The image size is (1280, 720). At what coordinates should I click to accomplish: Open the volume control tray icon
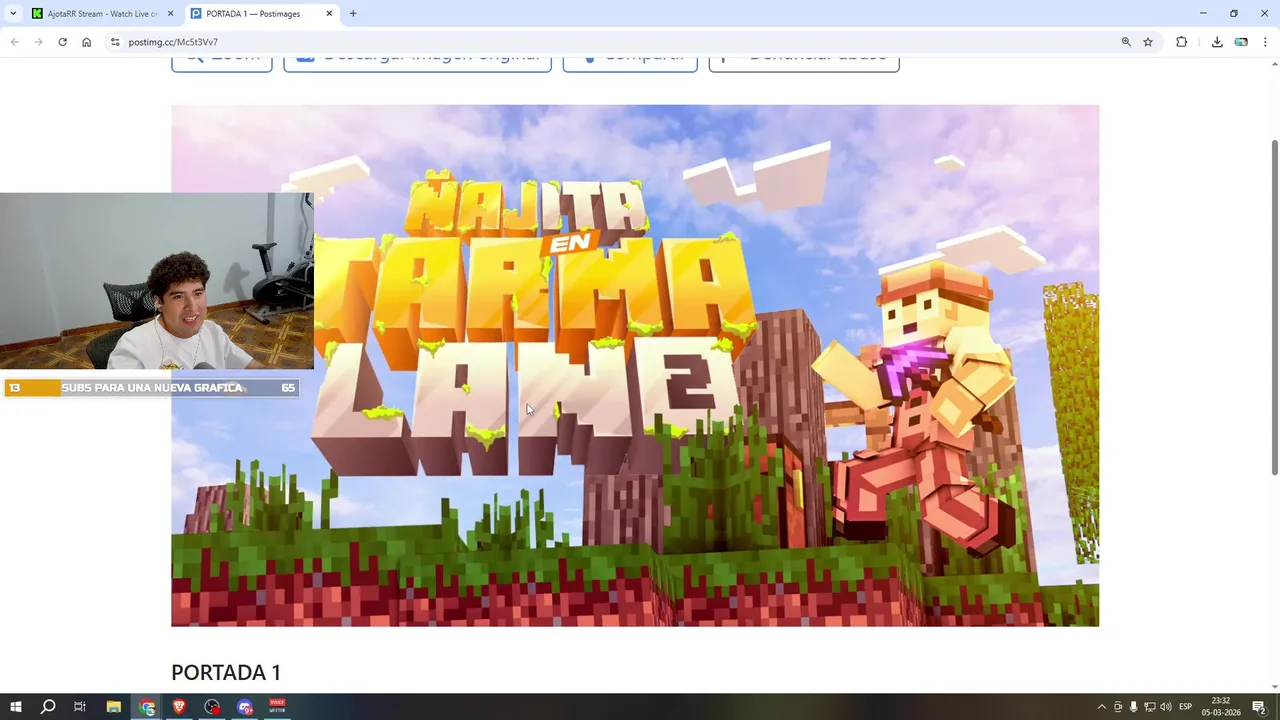[x=1166, y=707]
